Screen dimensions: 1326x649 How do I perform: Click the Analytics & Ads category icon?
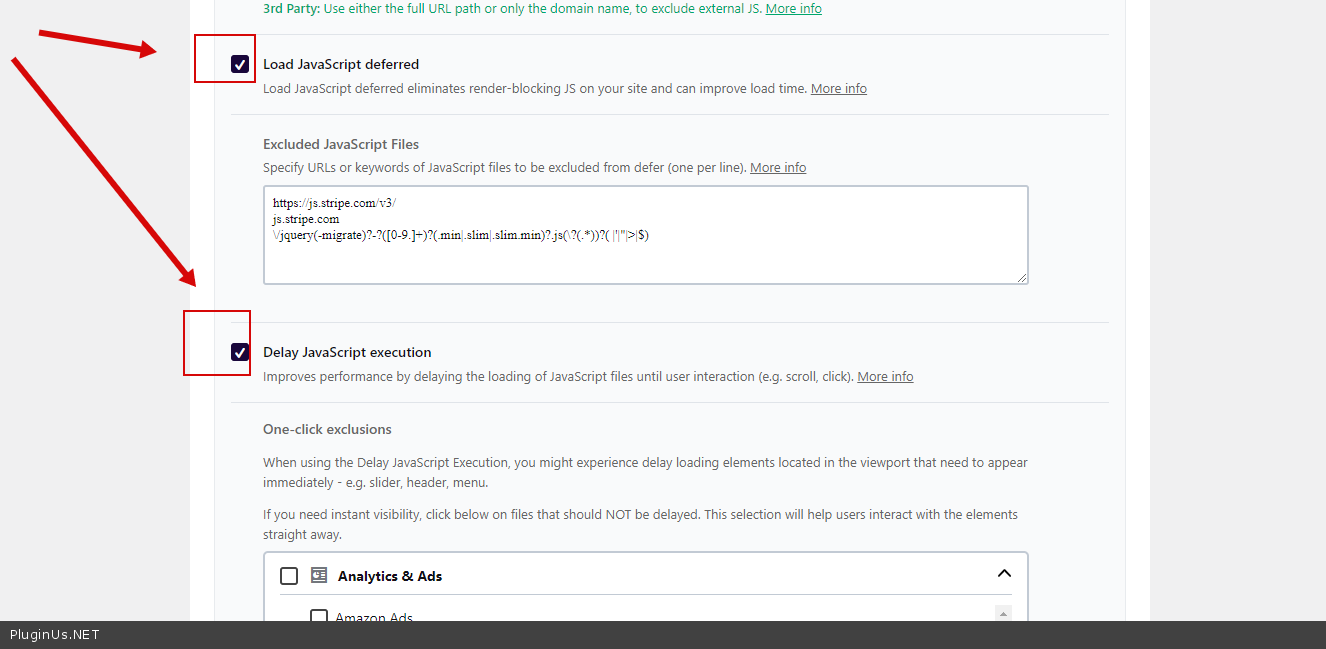[319, 575]
